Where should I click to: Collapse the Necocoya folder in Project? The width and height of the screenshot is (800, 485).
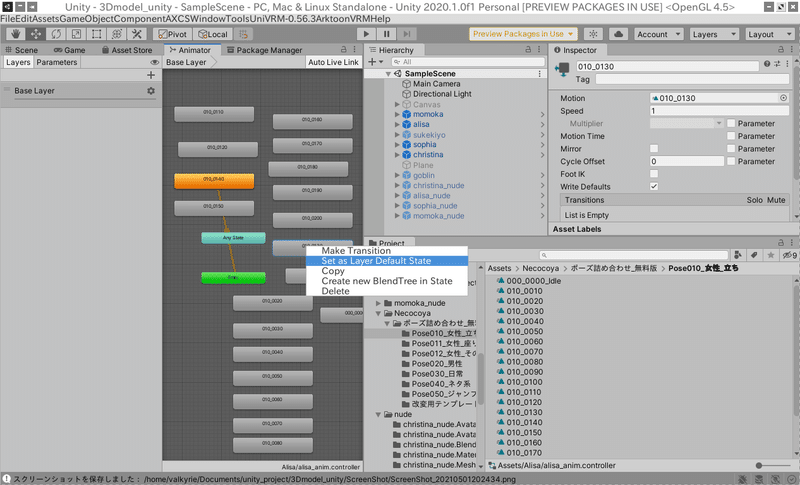(378, 313)
